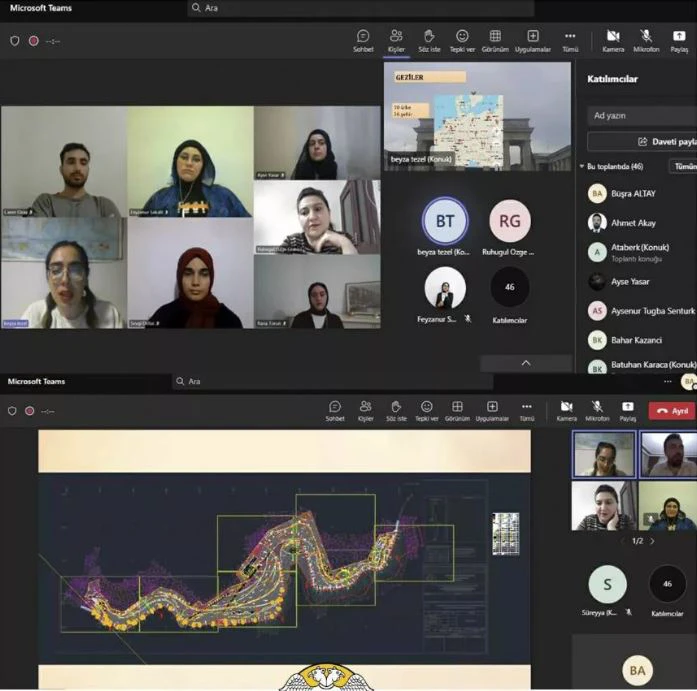The image size is (697, 691).
Task: Click Ad yazın participant search field
Action: (642, 116)
